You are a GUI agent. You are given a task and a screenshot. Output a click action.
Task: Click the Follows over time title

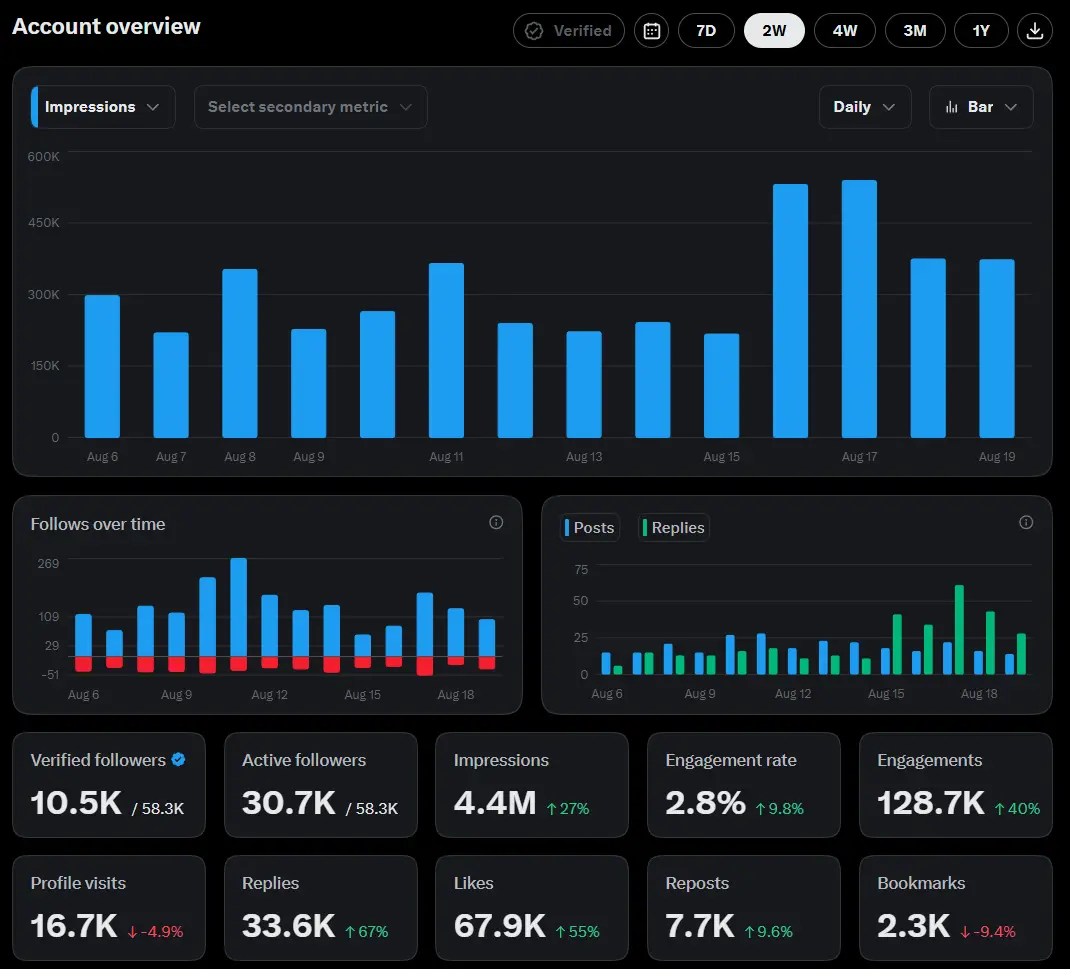click(x=98, y=524)
